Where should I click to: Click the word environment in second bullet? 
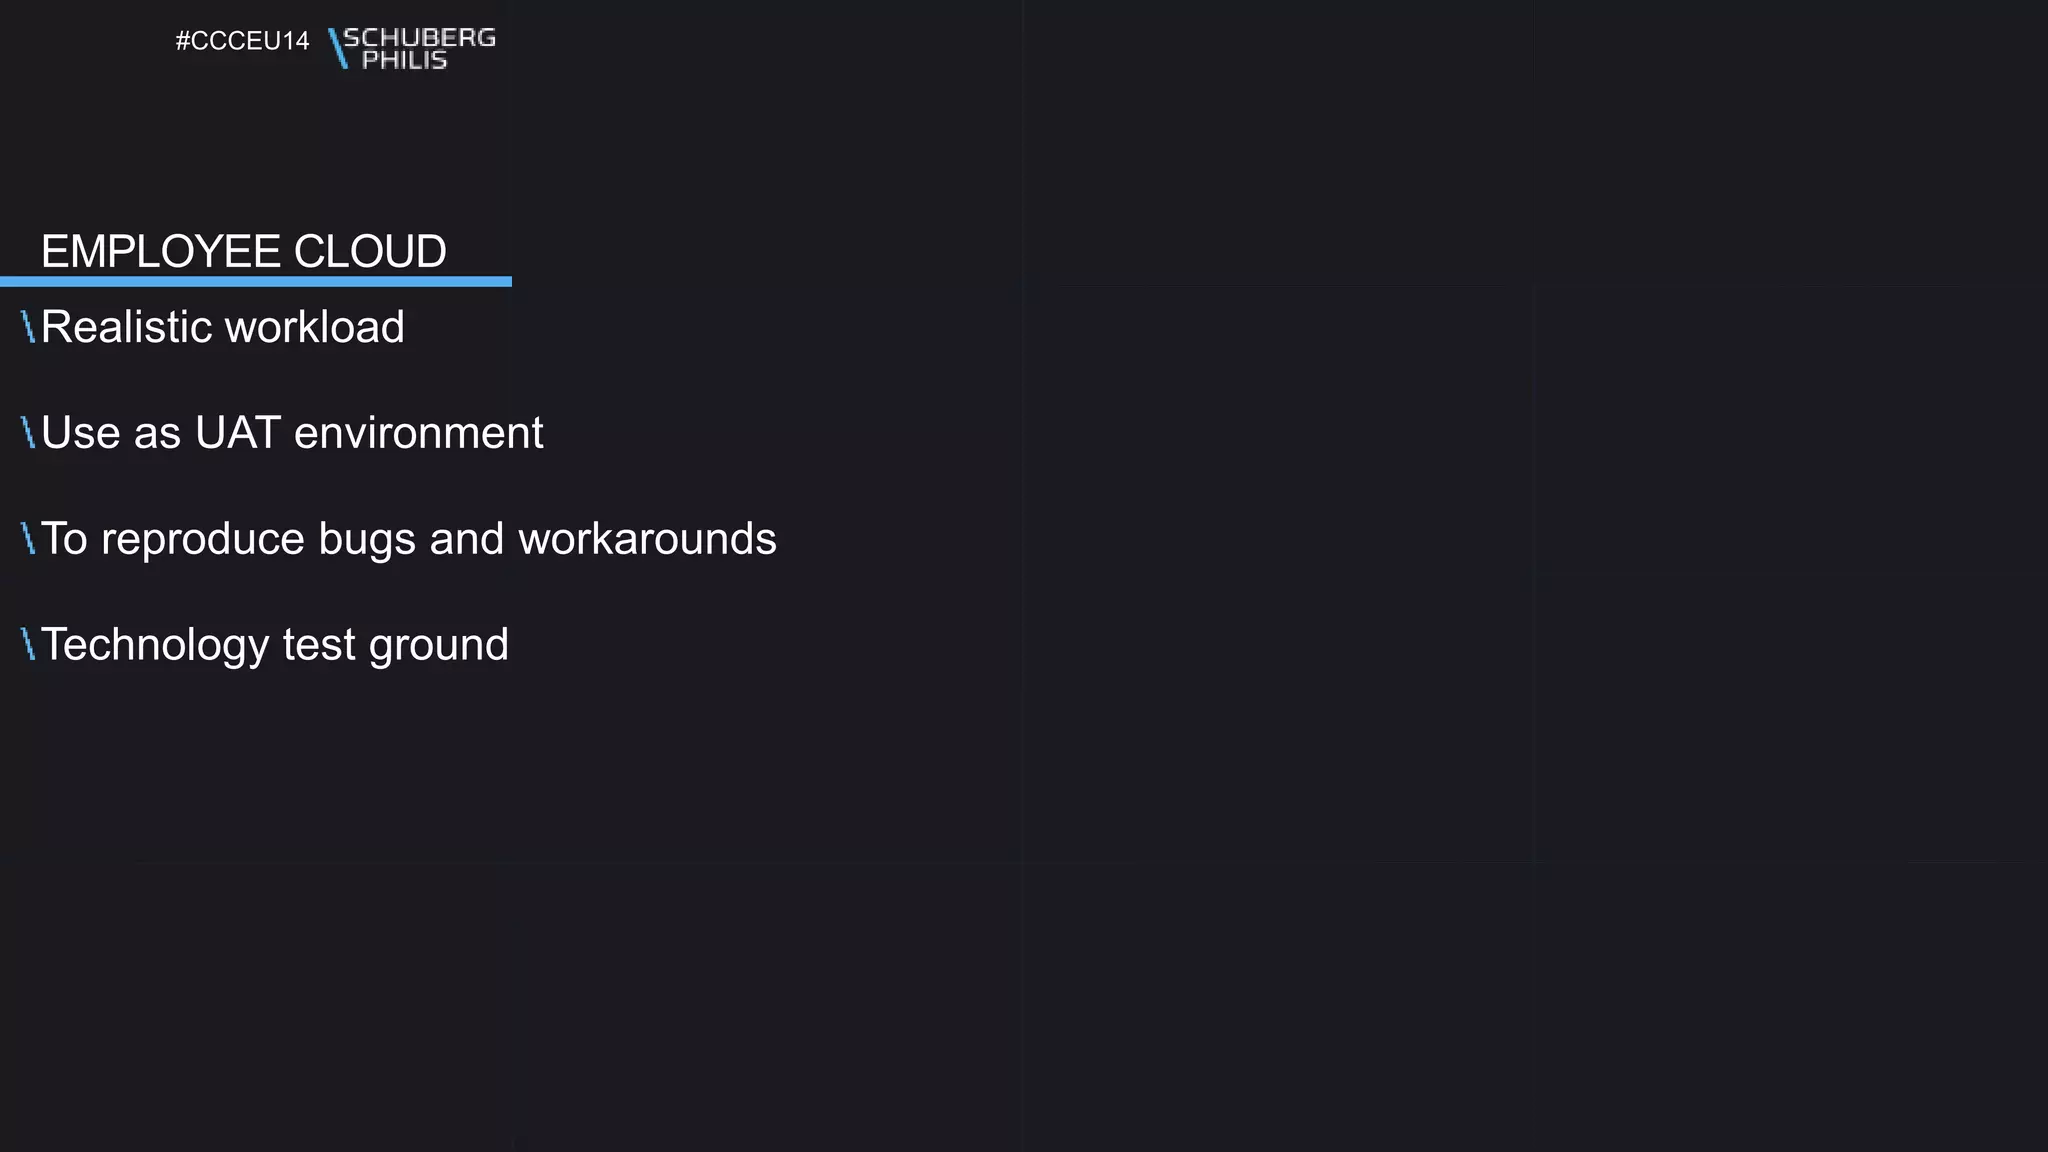tap(419, 433)
